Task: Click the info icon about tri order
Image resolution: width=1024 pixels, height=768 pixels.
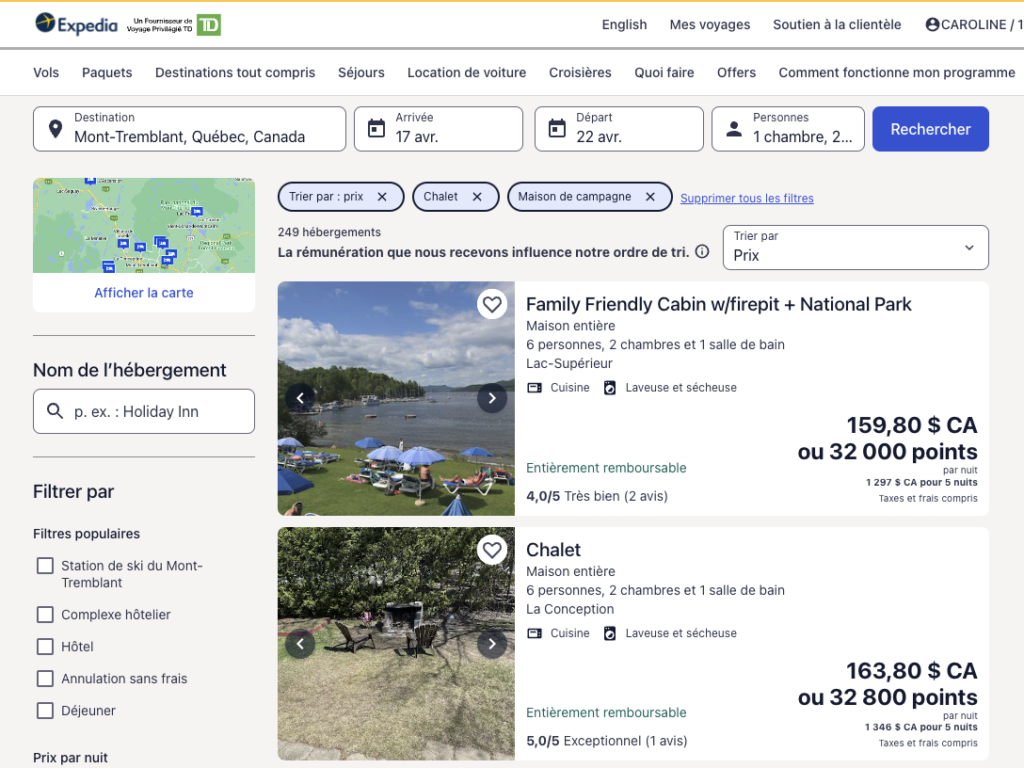Action: coord(702,252)
